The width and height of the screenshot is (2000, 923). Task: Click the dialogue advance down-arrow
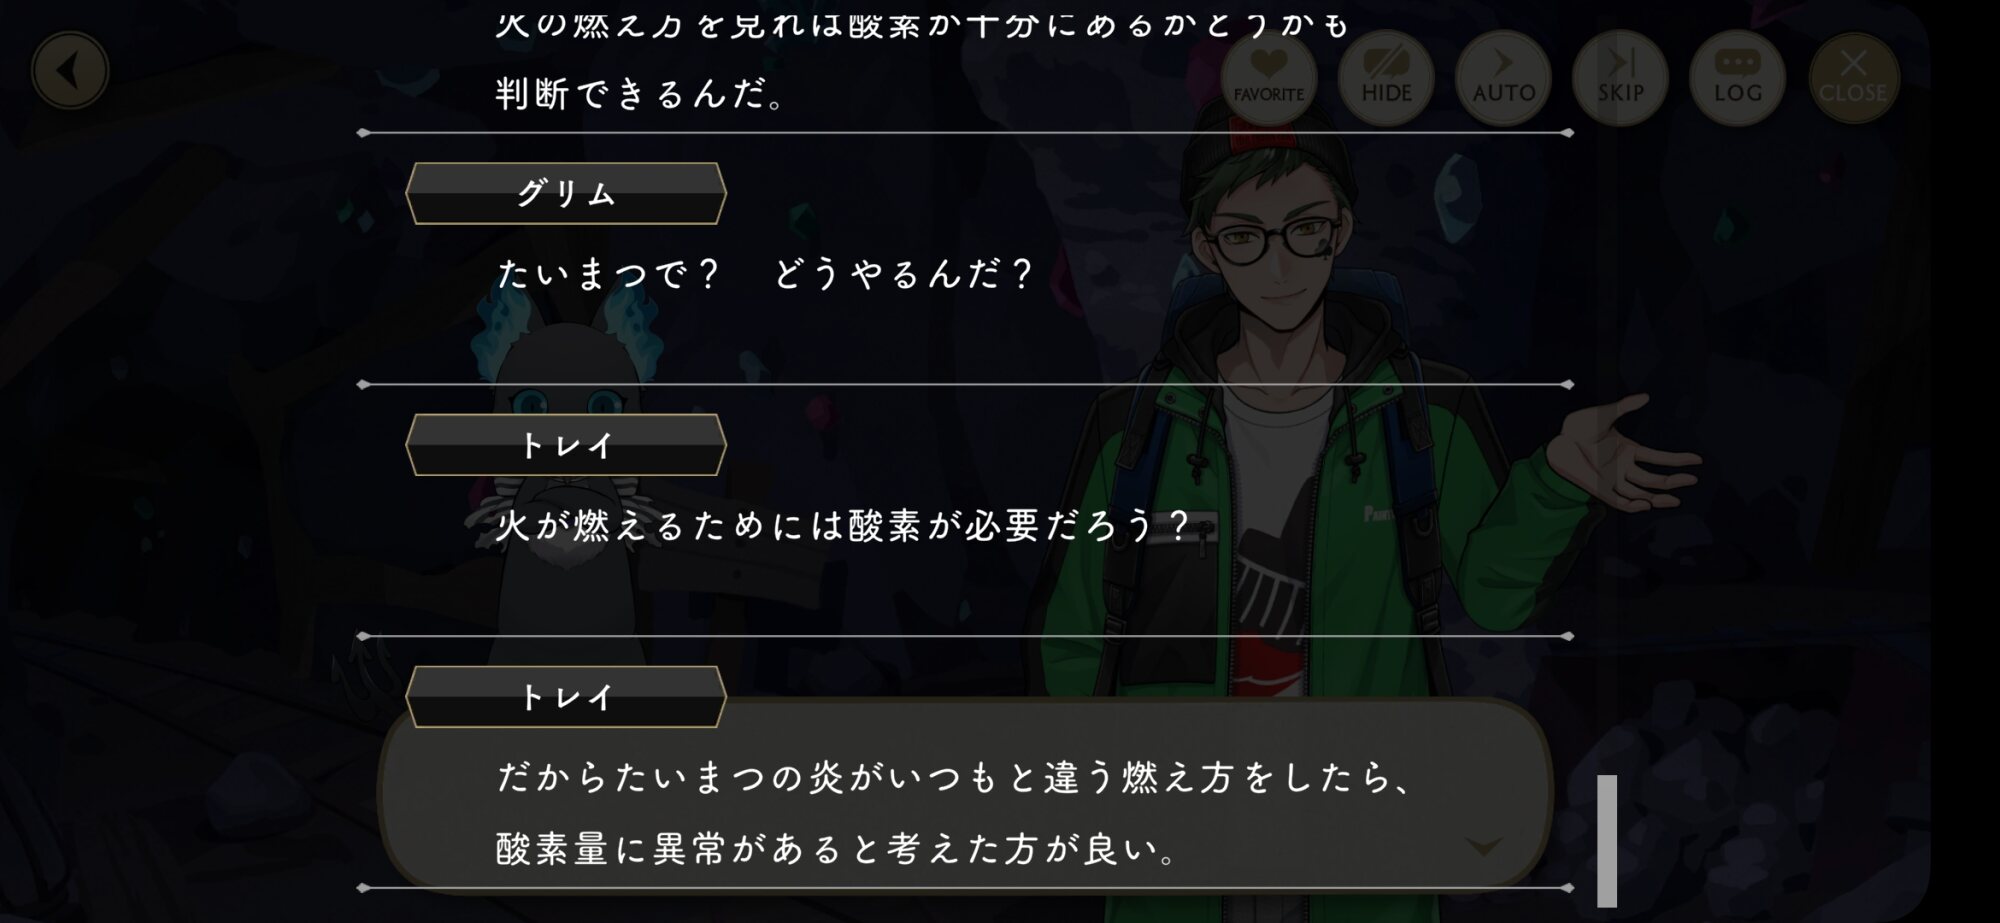1483,847
